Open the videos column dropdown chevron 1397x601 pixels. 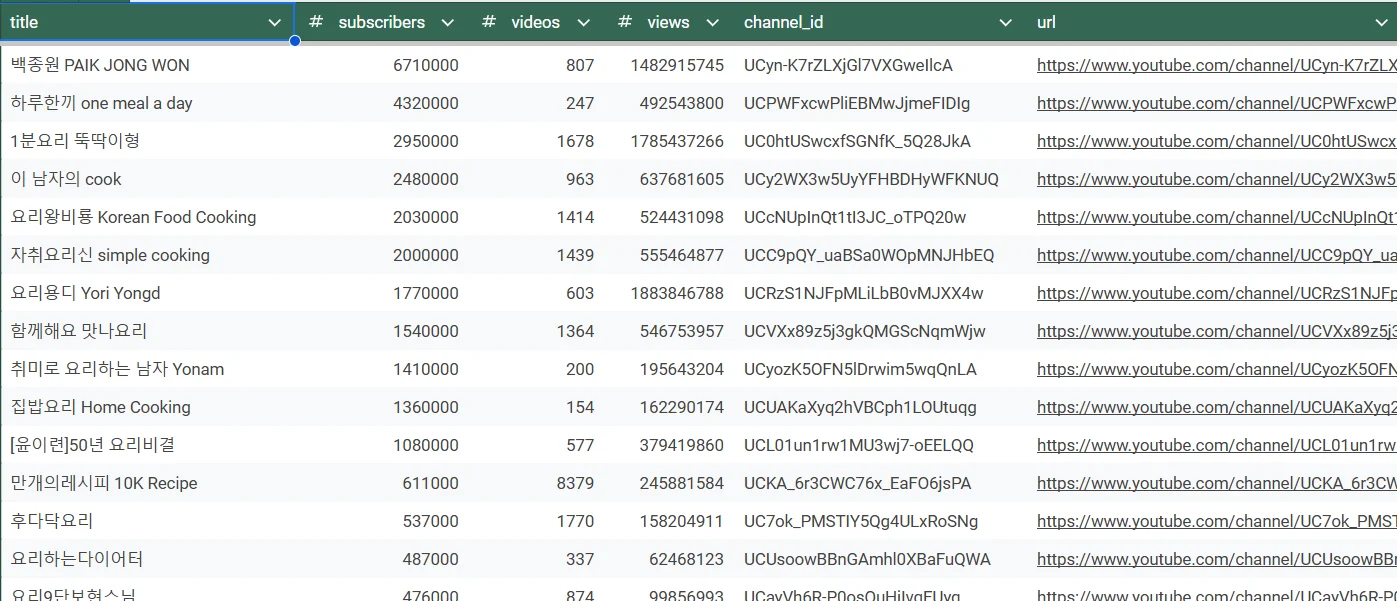tap(583, 22)
